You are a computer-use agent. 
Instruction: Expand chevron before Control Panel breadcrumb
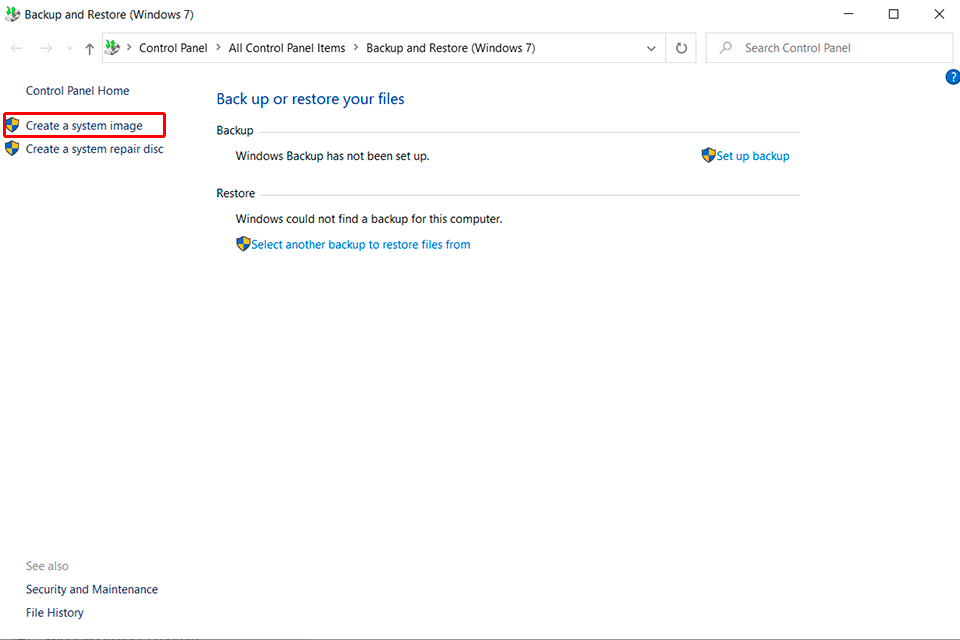pos(129,47)
